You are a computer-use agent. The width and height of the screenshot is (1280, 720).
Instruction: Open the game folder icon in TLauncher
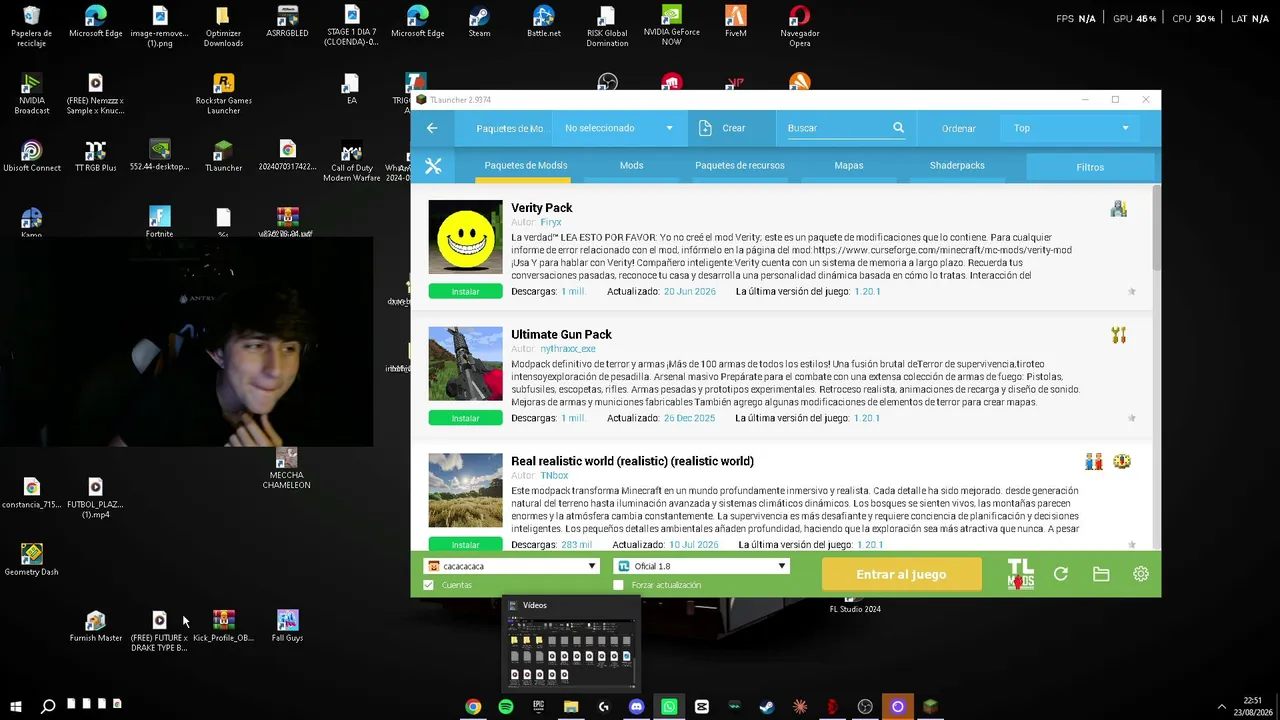(x=1101, y=574)
